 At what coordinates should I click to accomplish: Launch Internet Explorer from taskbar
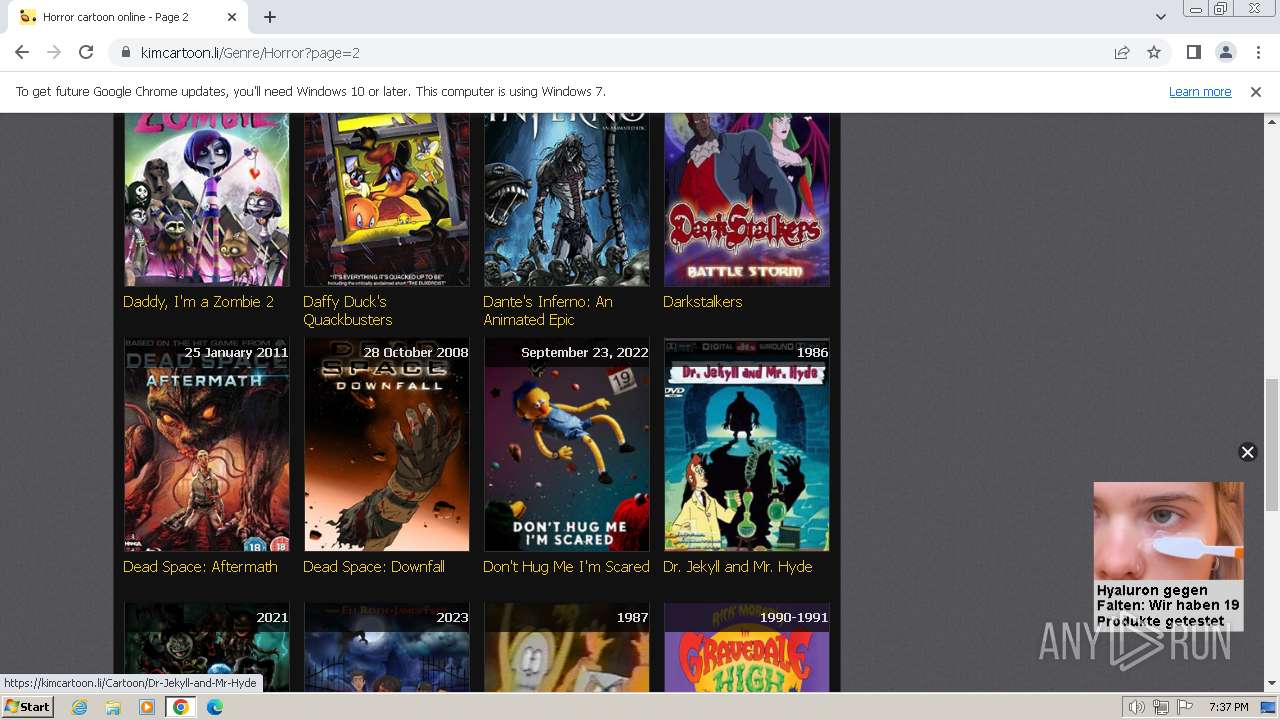point(79,707)
